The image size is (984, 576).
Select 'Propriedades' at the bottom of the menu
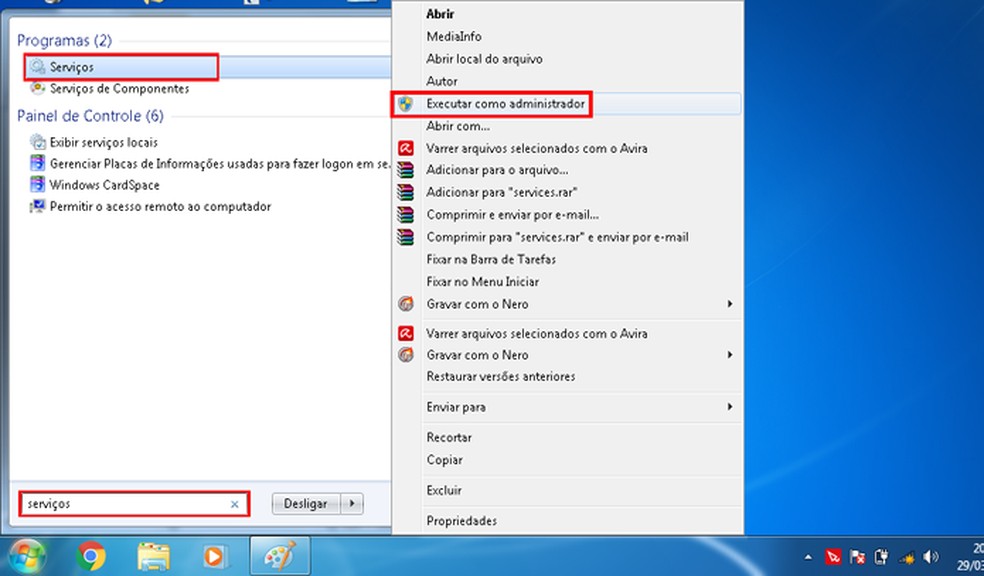point(464,520)
